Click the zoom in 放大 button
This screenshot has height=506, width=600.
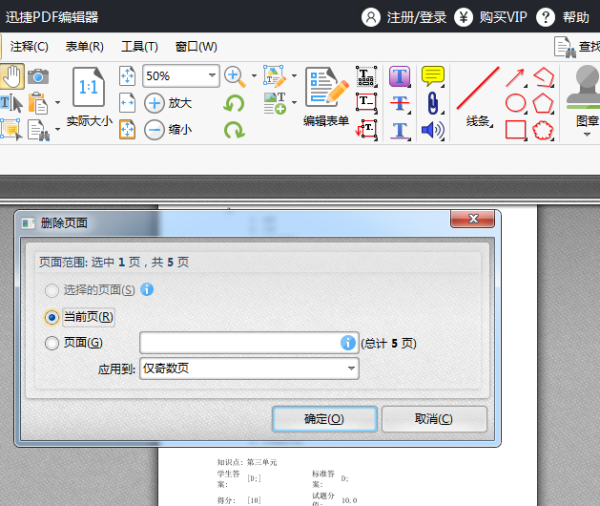tap(168, 103)
